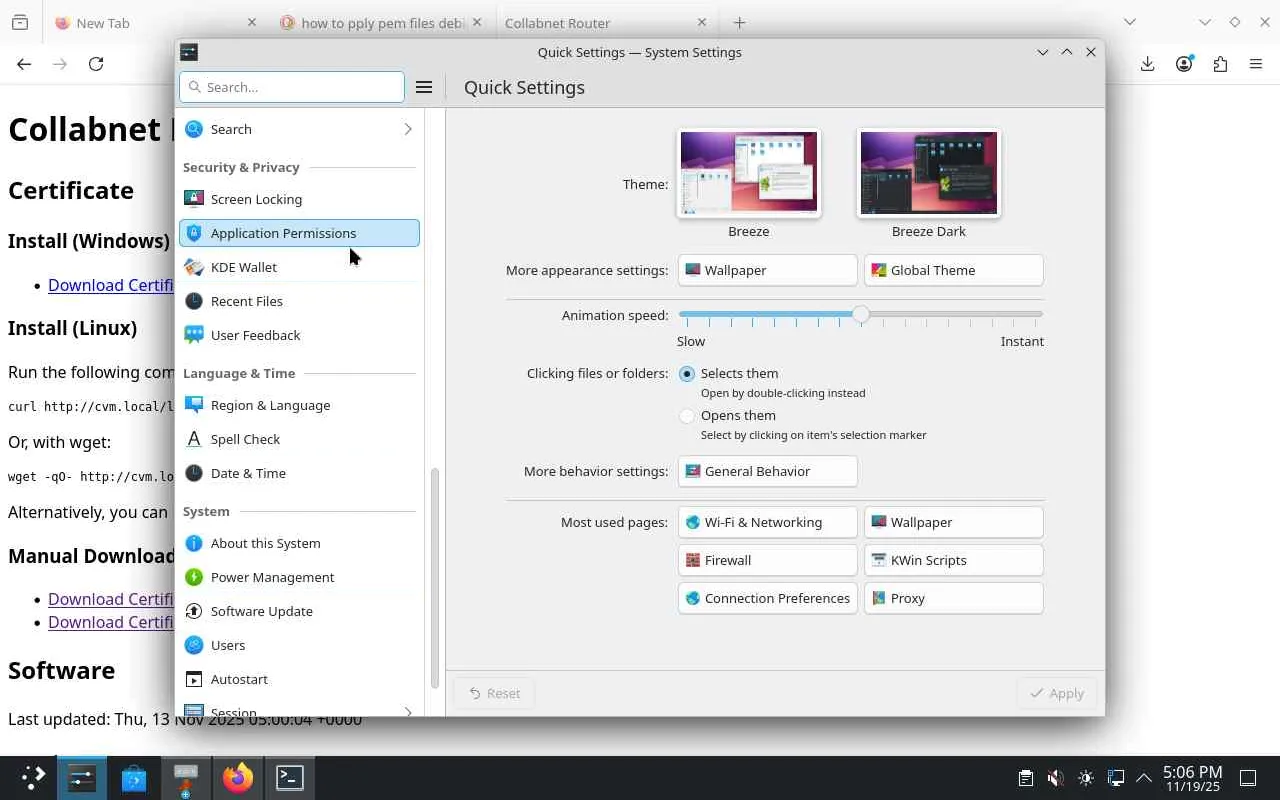Open the brightness tray icon
The height and width of the screenshot is (800, 1280).
point(1086,778)
